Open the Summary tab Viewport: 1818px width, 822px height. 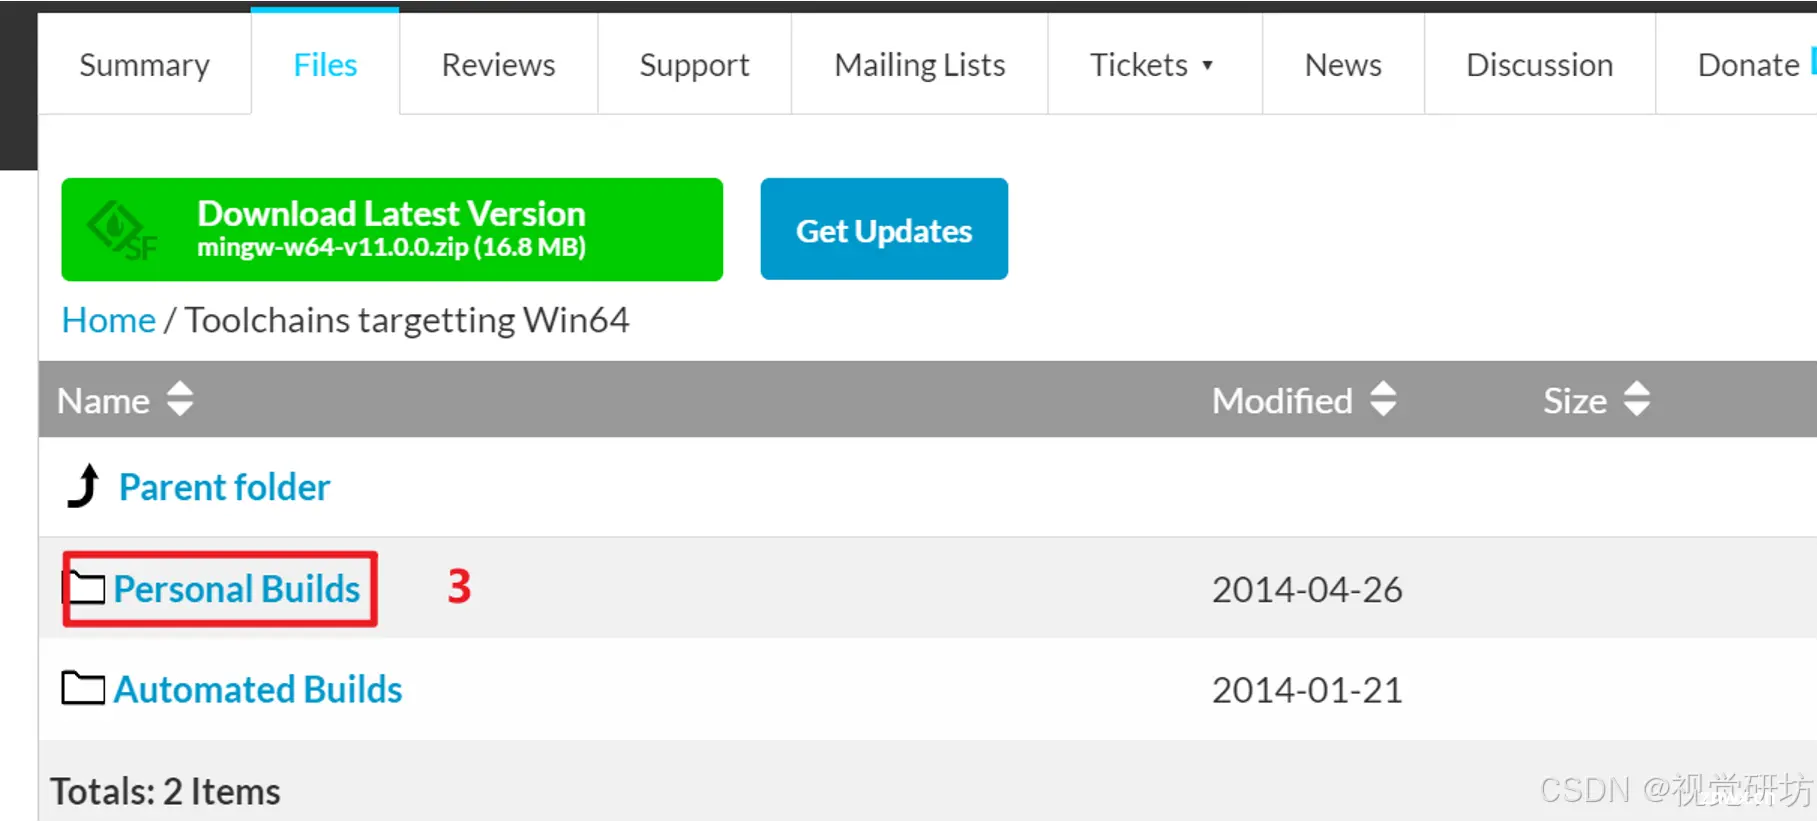(145, 65)
